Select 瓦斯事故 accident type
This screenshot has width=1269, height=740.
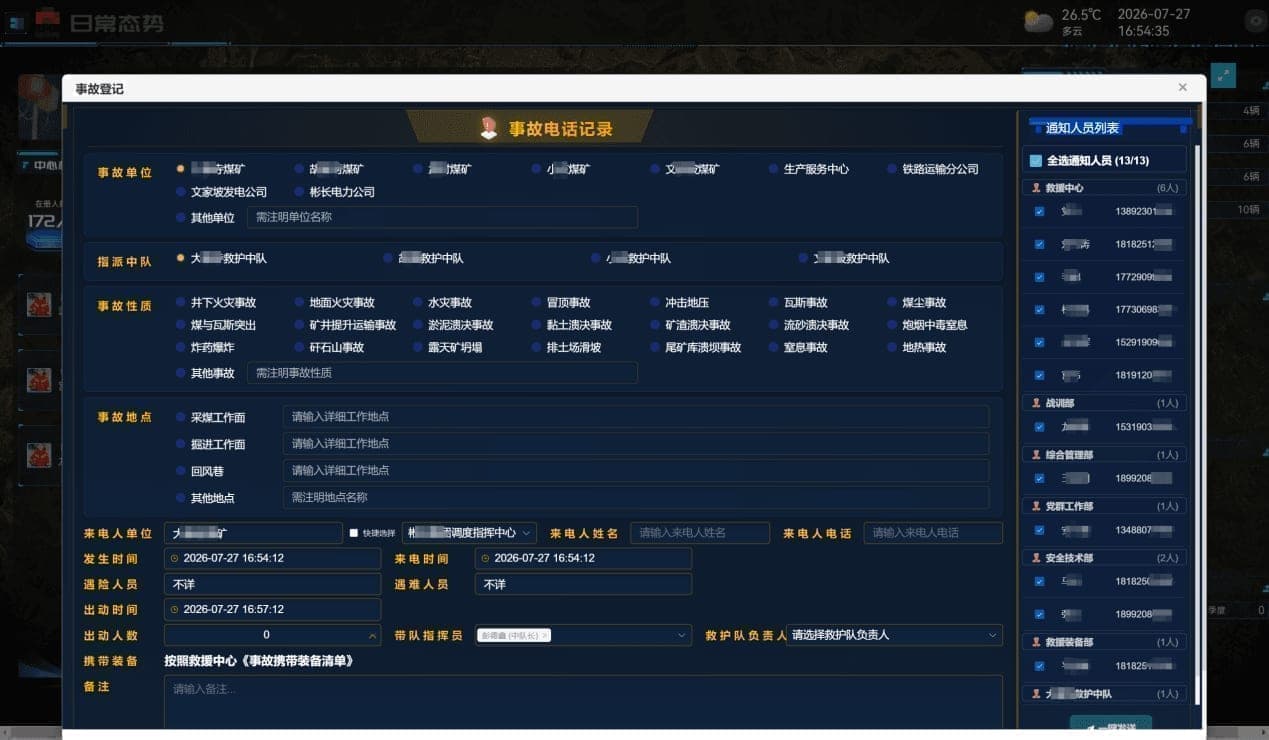[798, 303]
